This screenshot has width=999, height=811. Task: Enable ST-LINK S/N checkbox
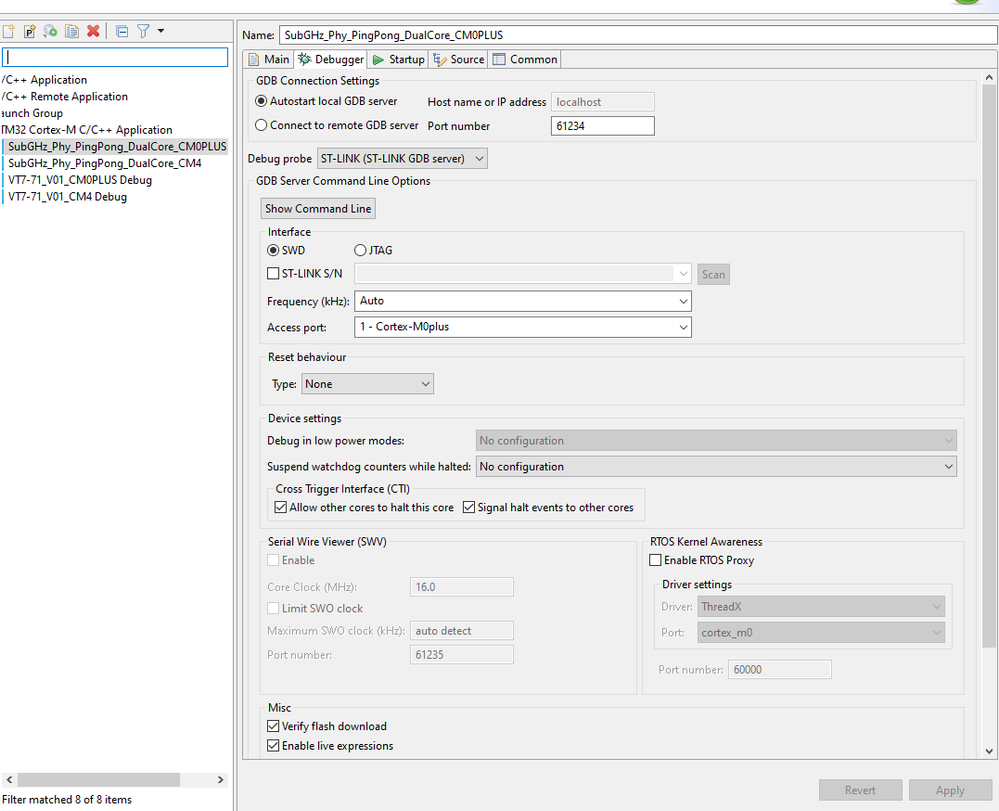click(273, 274)
